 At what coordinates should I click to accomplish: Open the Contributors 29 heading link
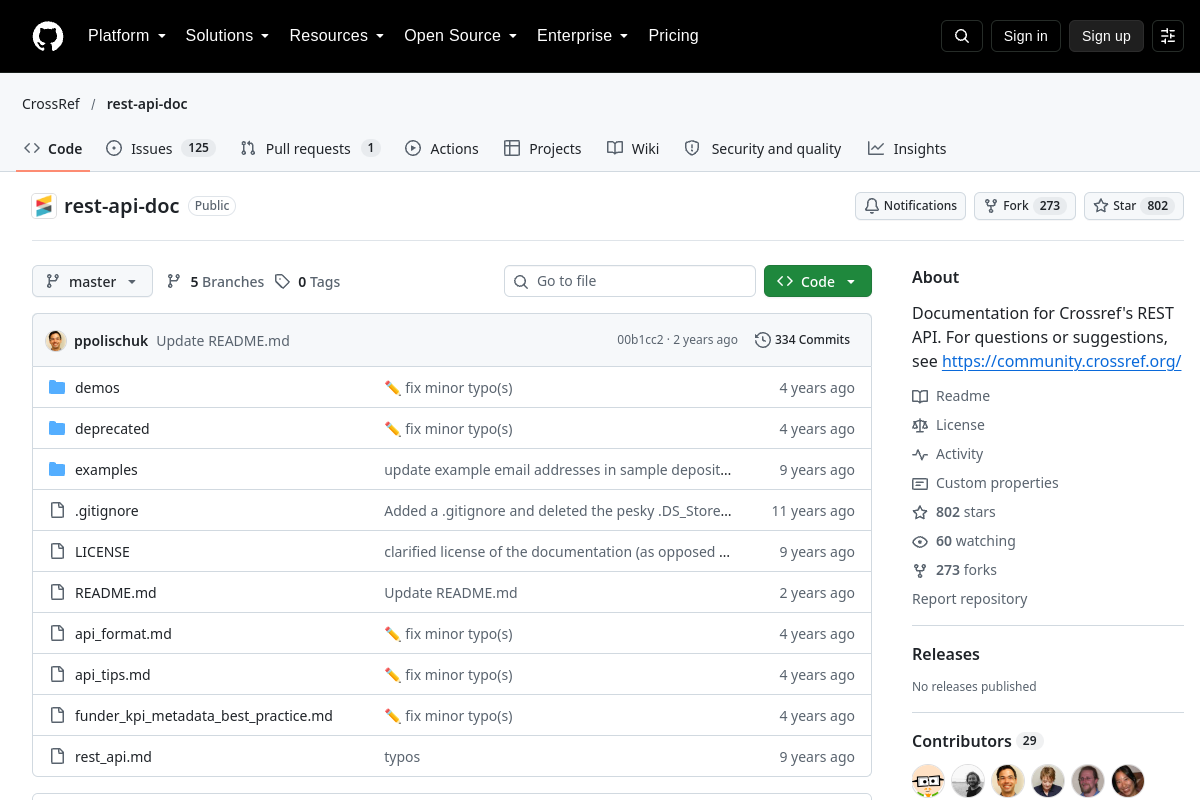click(x=977, y=741)
